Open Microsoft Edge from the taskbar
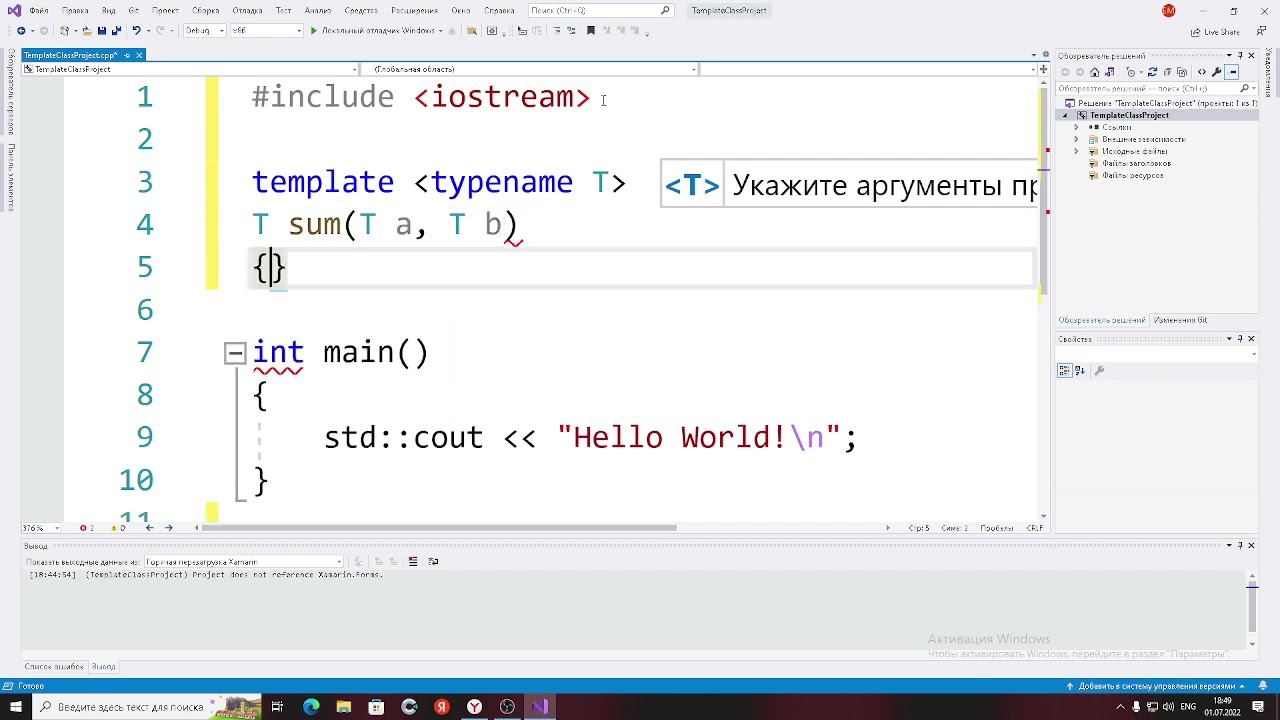 point(311,707)
